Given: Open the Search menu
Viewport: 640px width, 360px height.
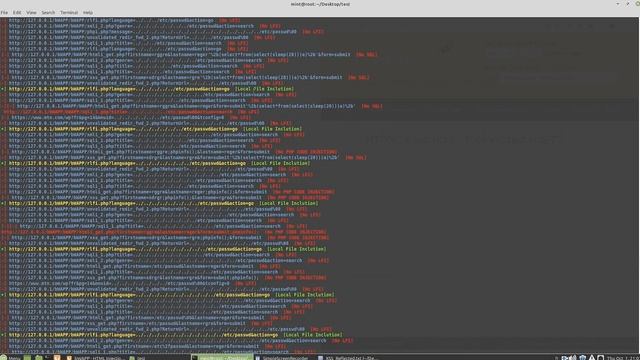Looking at the screenshot, I should 48,13.
